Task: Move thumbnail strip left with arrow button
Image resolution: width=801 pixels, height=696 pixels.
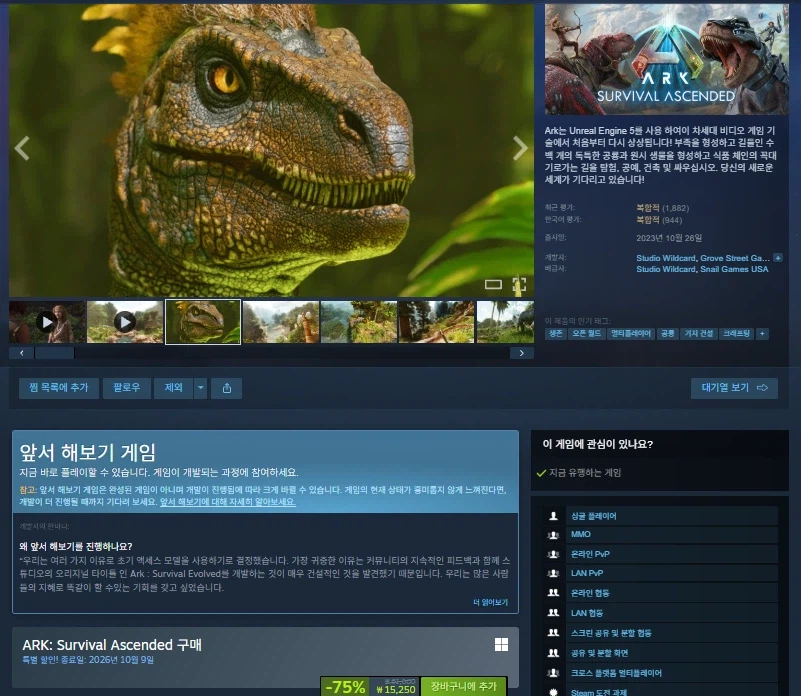Action: click(21, 353)
